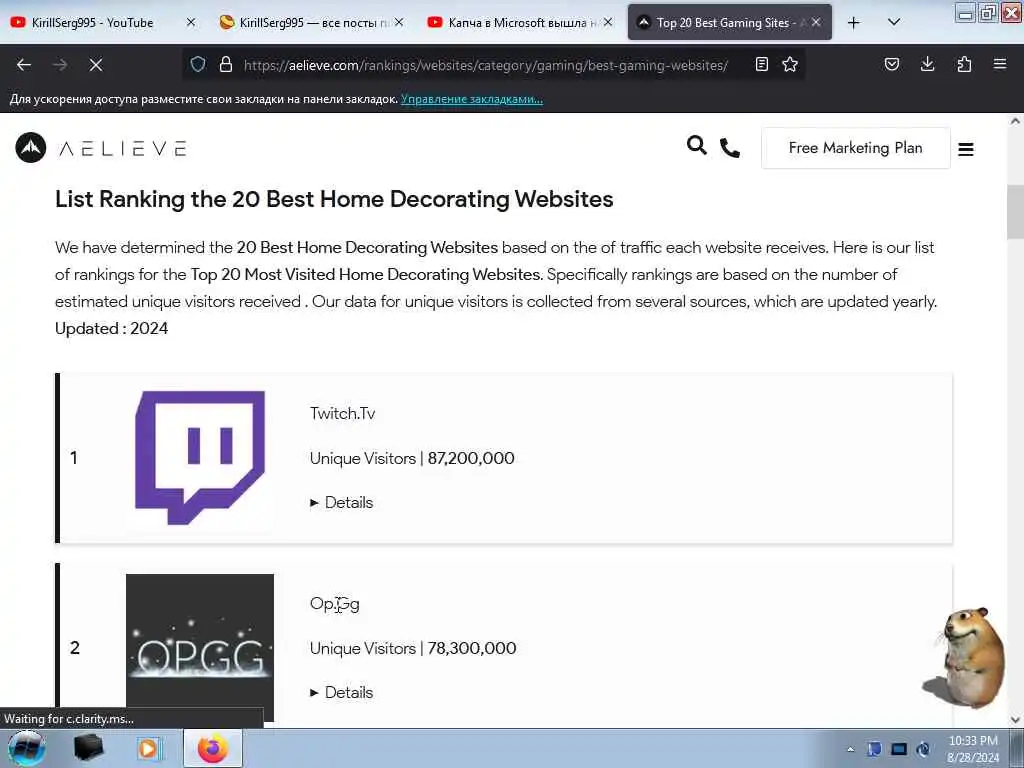1024x768 pixels.
Task: Click the Twitch logo thumbnail
Action: point(200,457)
